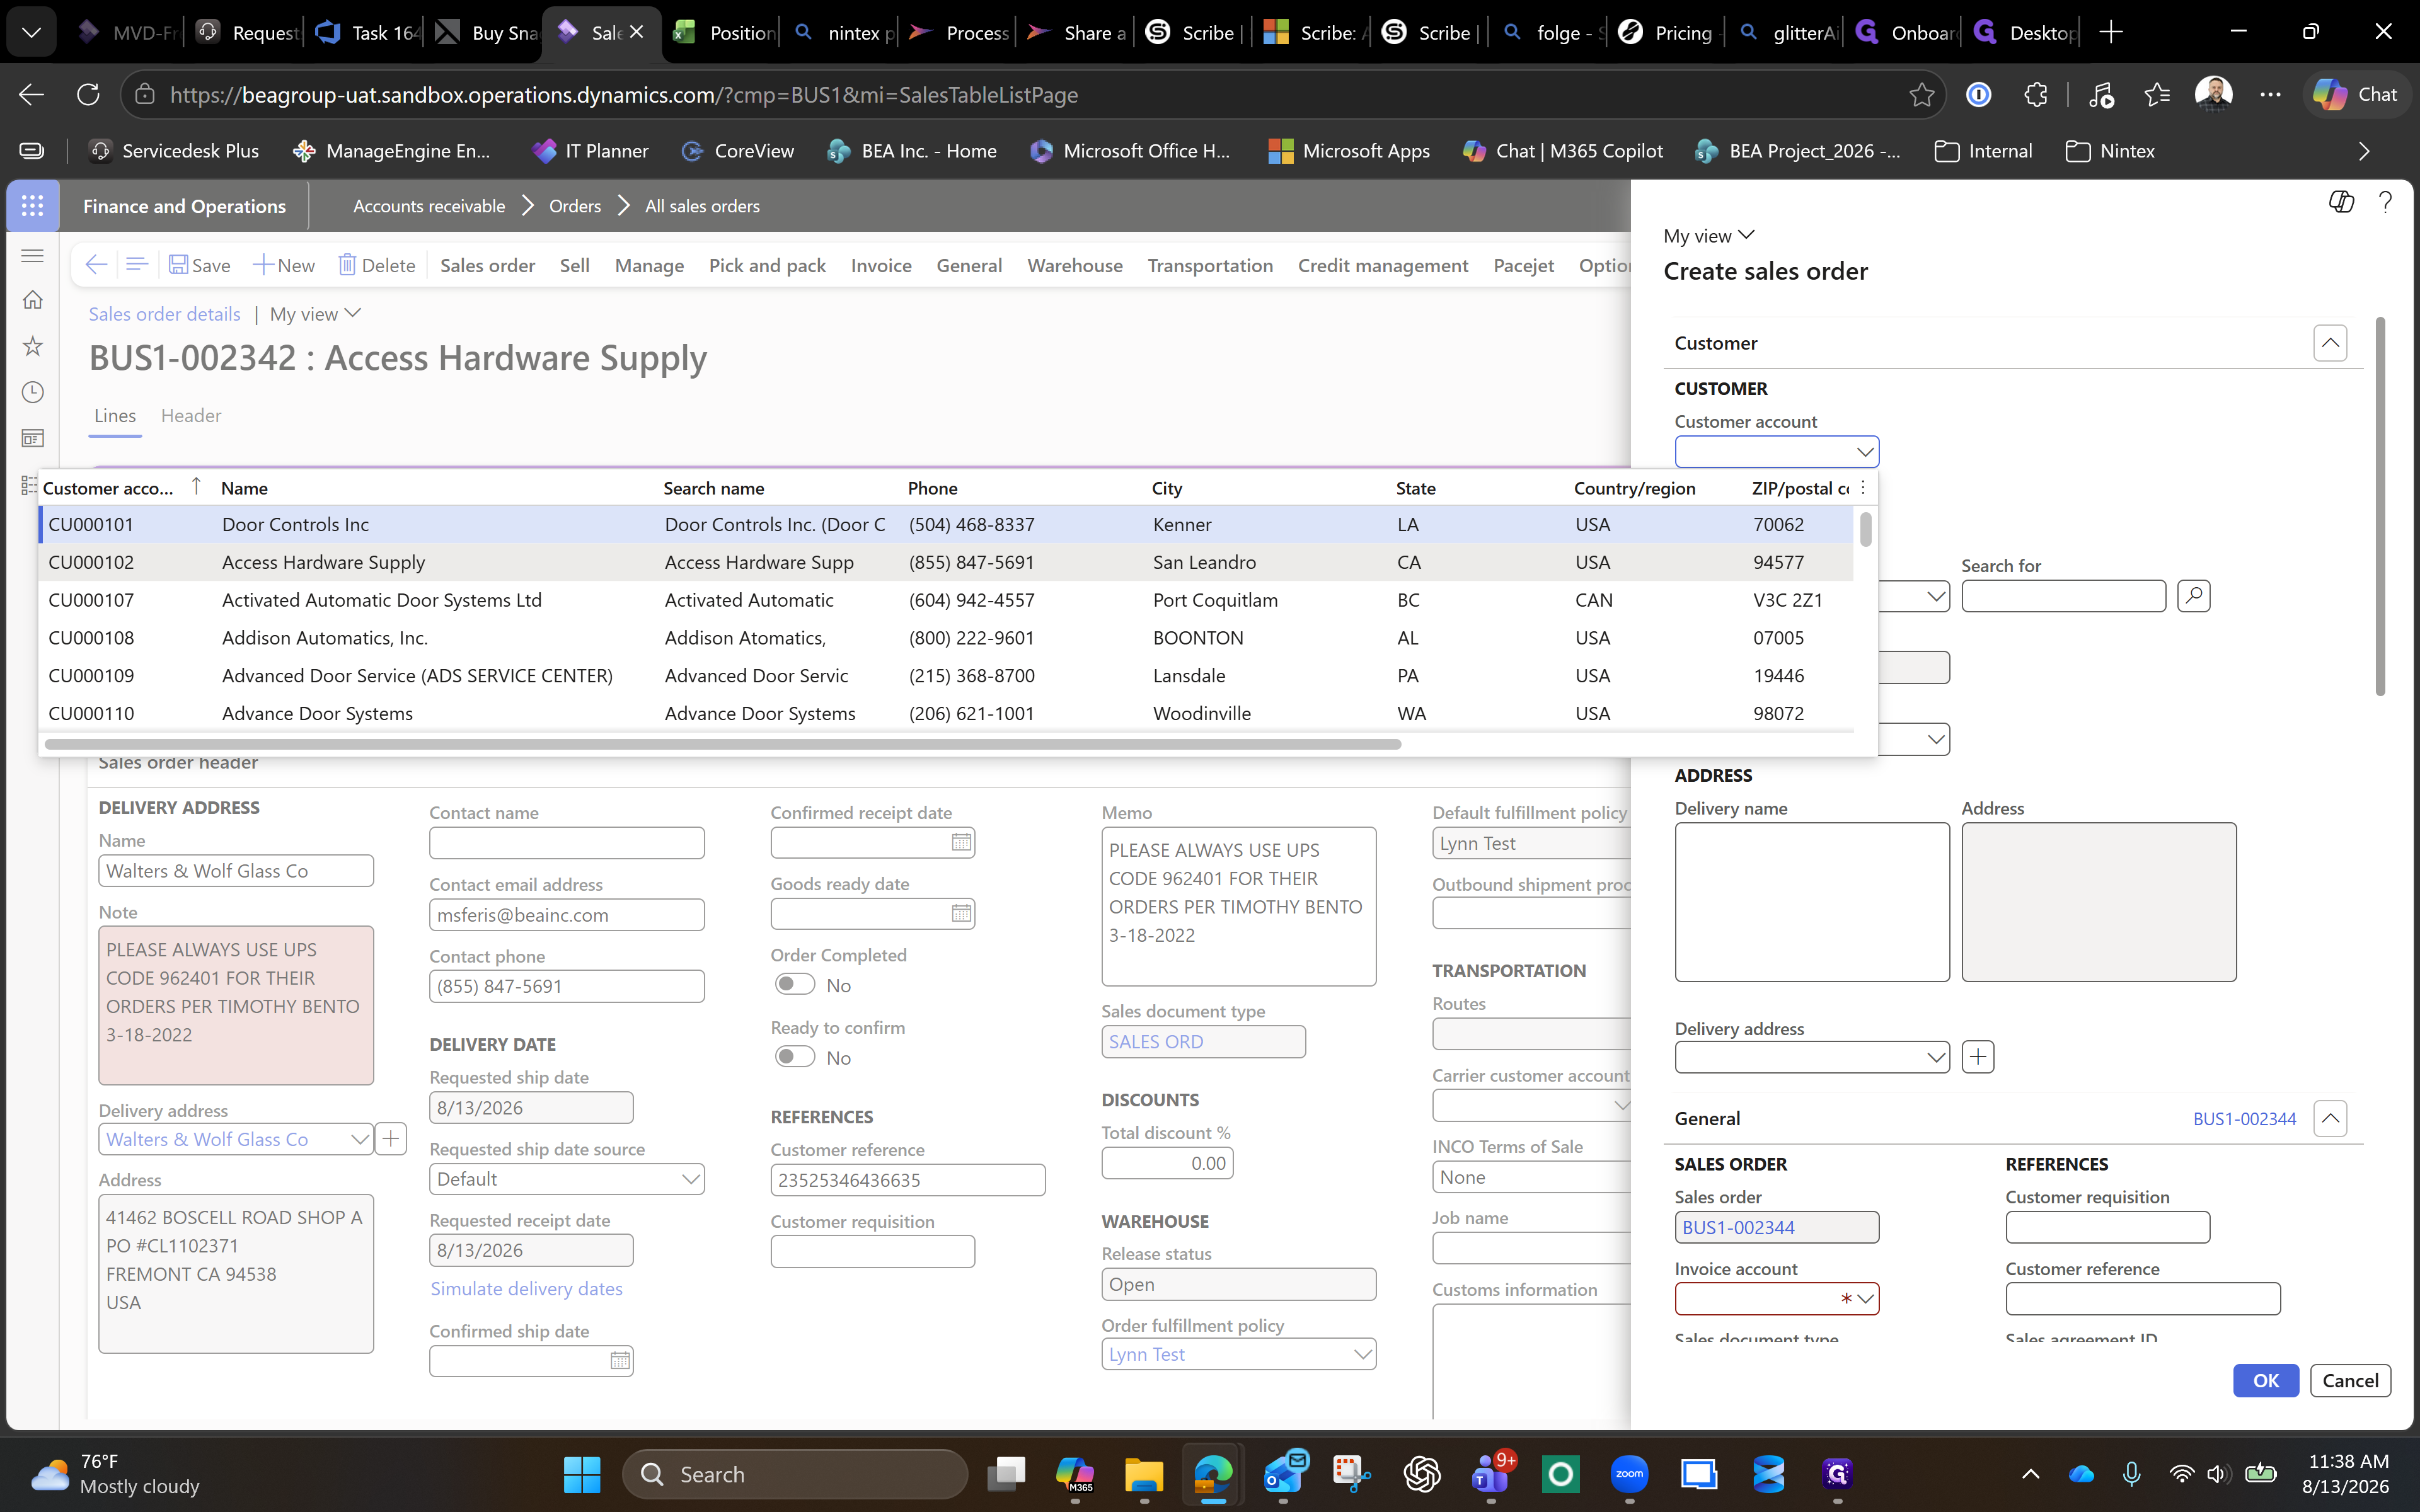Open Favorites star in the left sidebar
Image resolution: width=2420 pixels, height=1512 pixels.
coord(32,346)
